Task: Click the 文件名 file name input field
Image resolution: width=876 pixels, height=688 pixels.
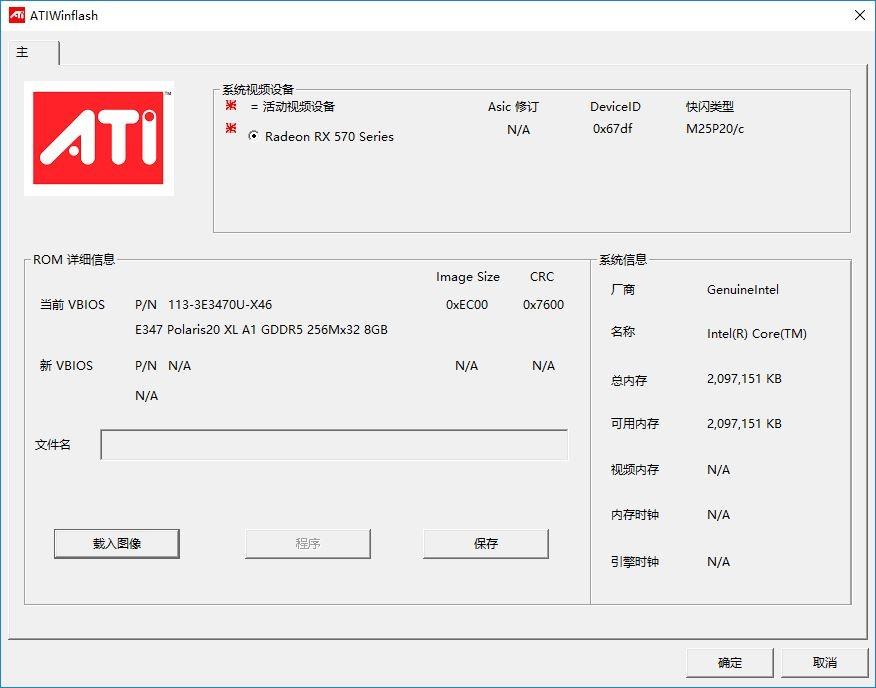Action: [x=334, y=445]
